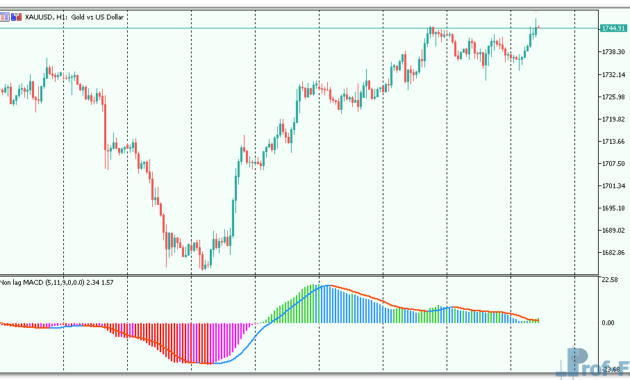Viewport: 630px width, 380px height.
Task: Click the 1707.50 price scale value
Action: point(613,163)
